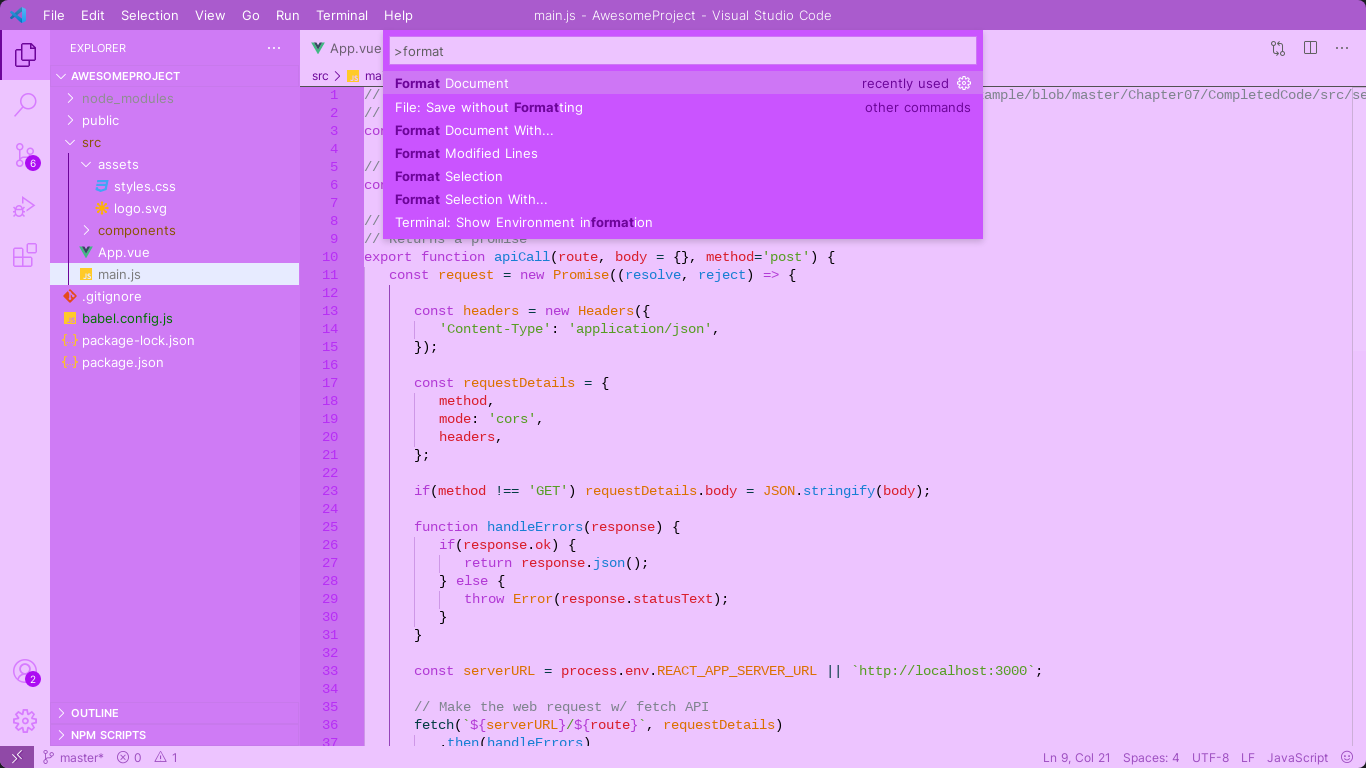Viewport: 1366px width, 768px height.
Task: Open the Explorer view in activity bar
Action: pyautogui.click(x=25, y=54)
